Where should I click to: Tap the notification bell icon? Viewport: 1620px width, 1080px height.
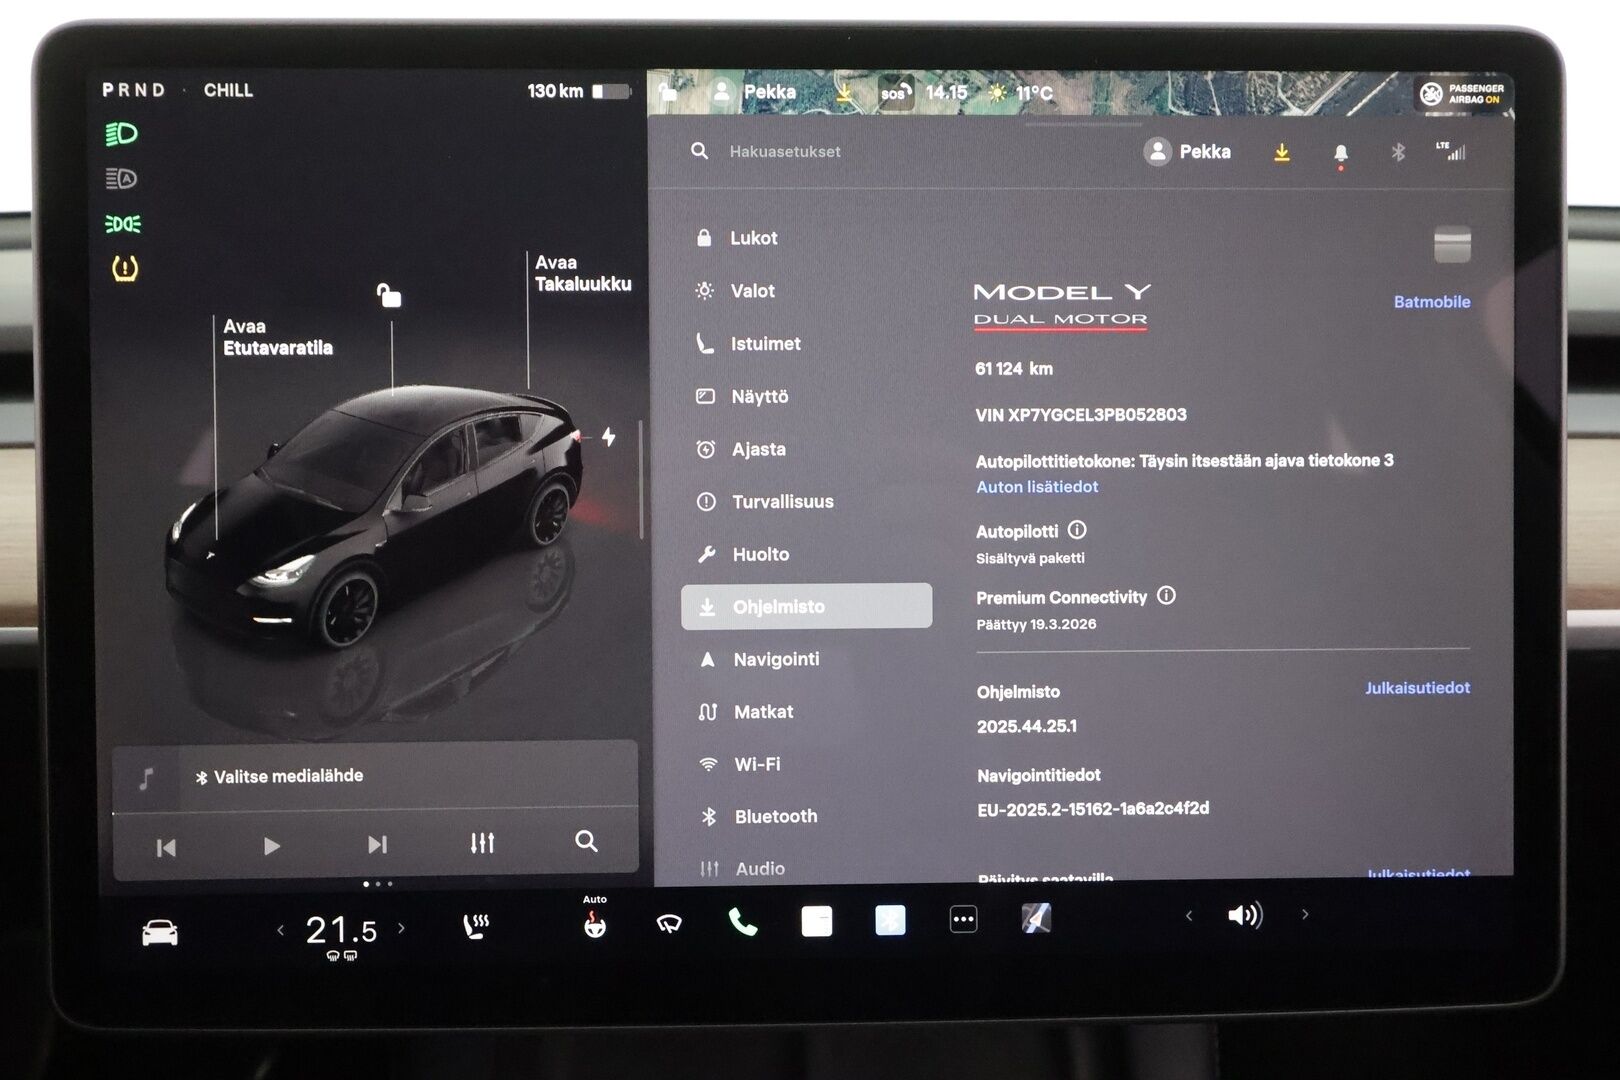[1341, 152]
